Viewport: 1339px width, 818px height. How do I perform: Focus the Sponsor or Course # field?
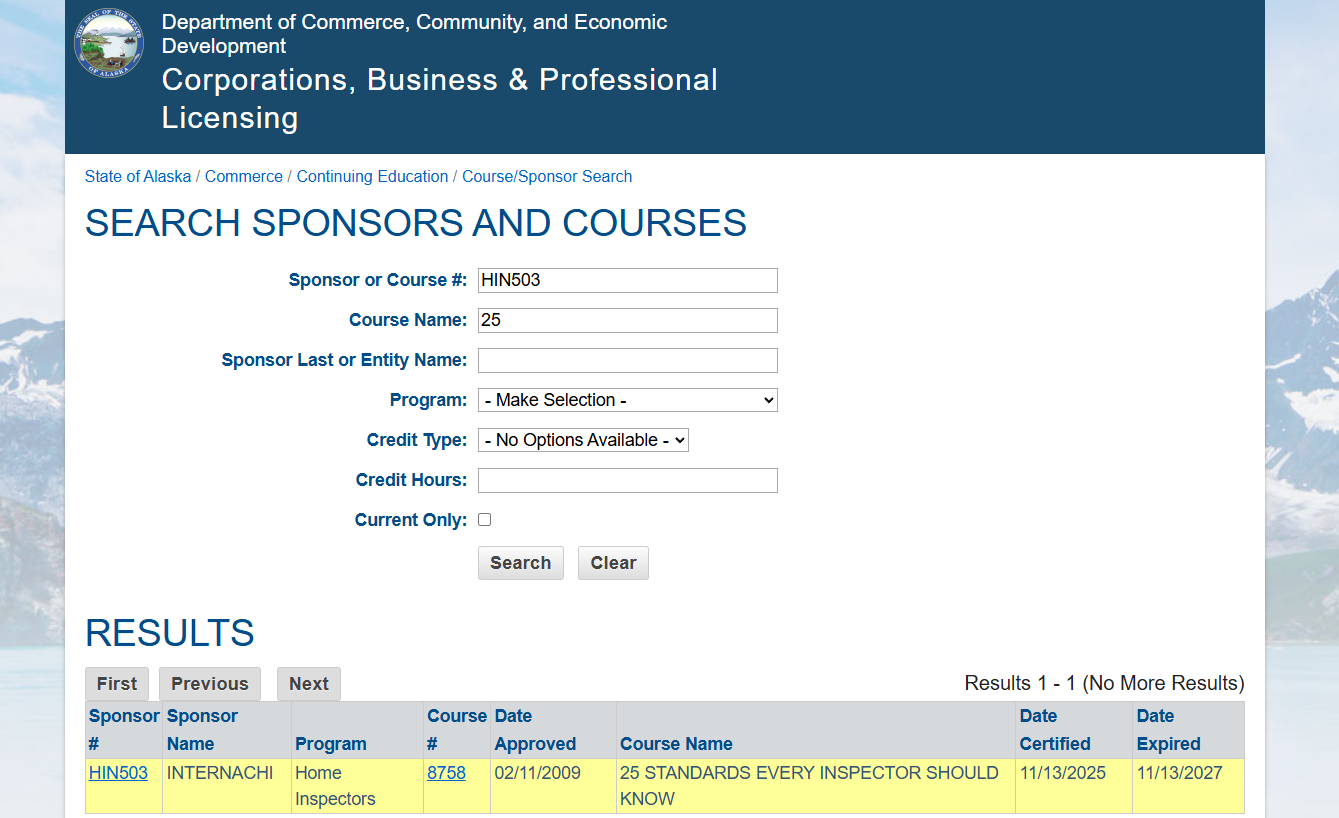[x=627, y=280]
